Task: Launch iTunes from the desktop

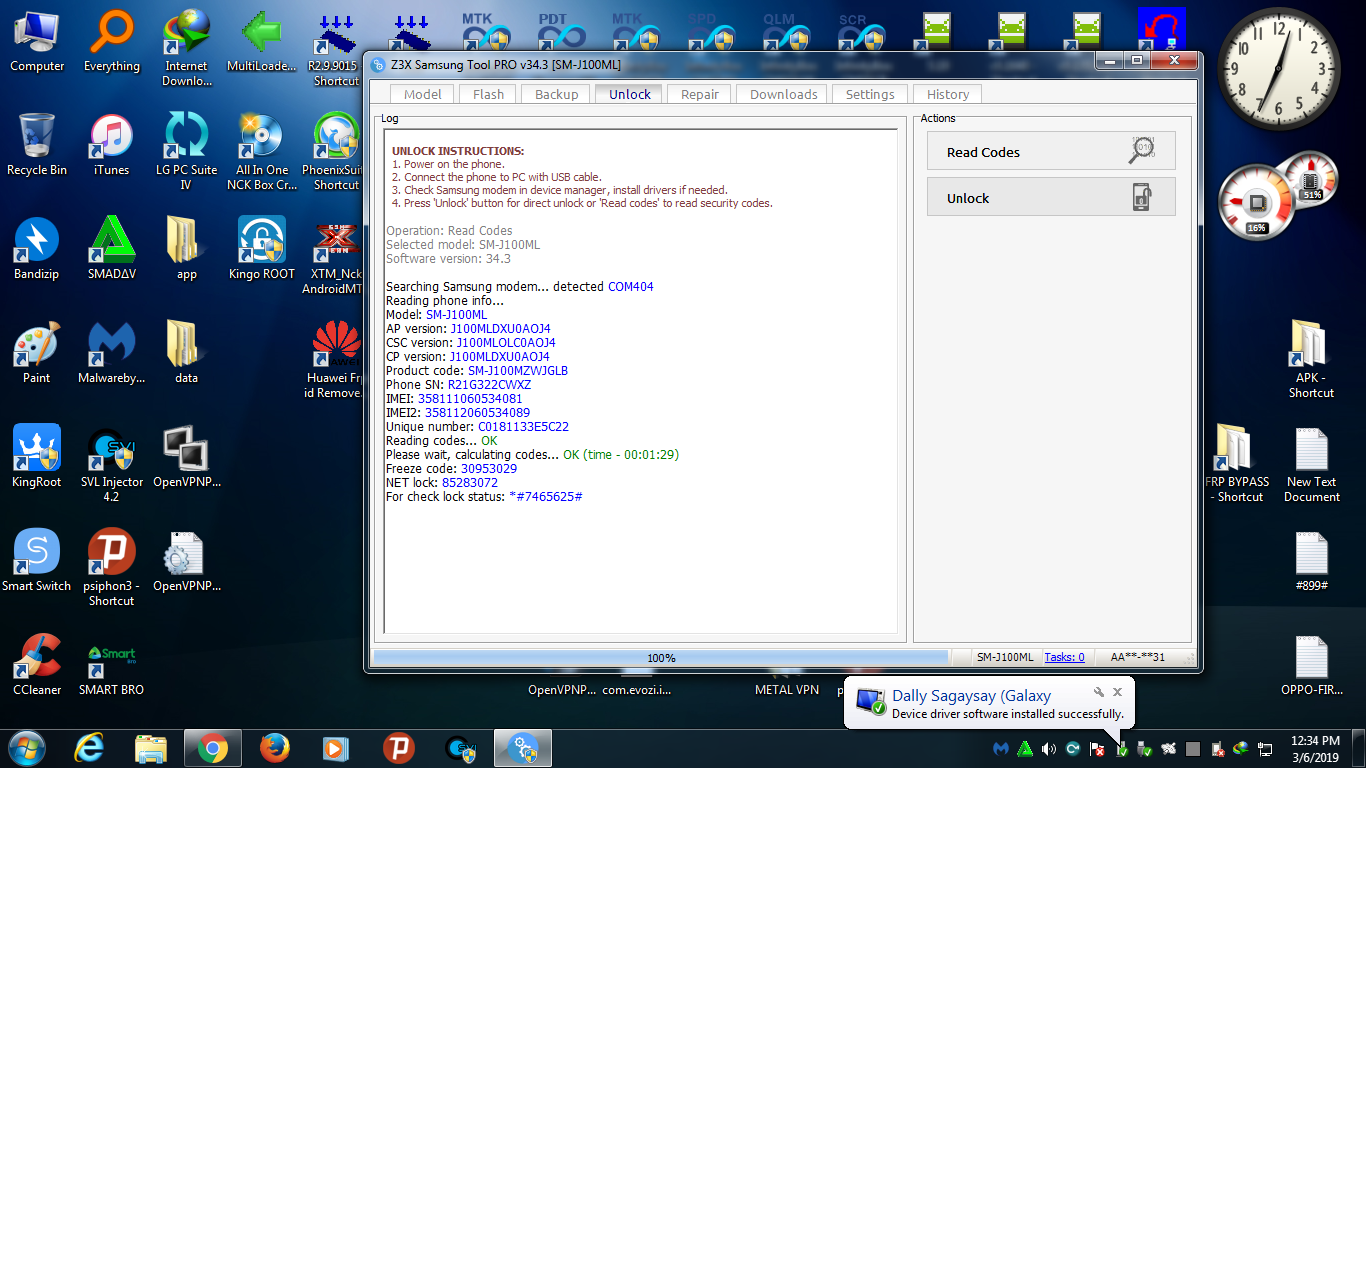Action: 112,146
